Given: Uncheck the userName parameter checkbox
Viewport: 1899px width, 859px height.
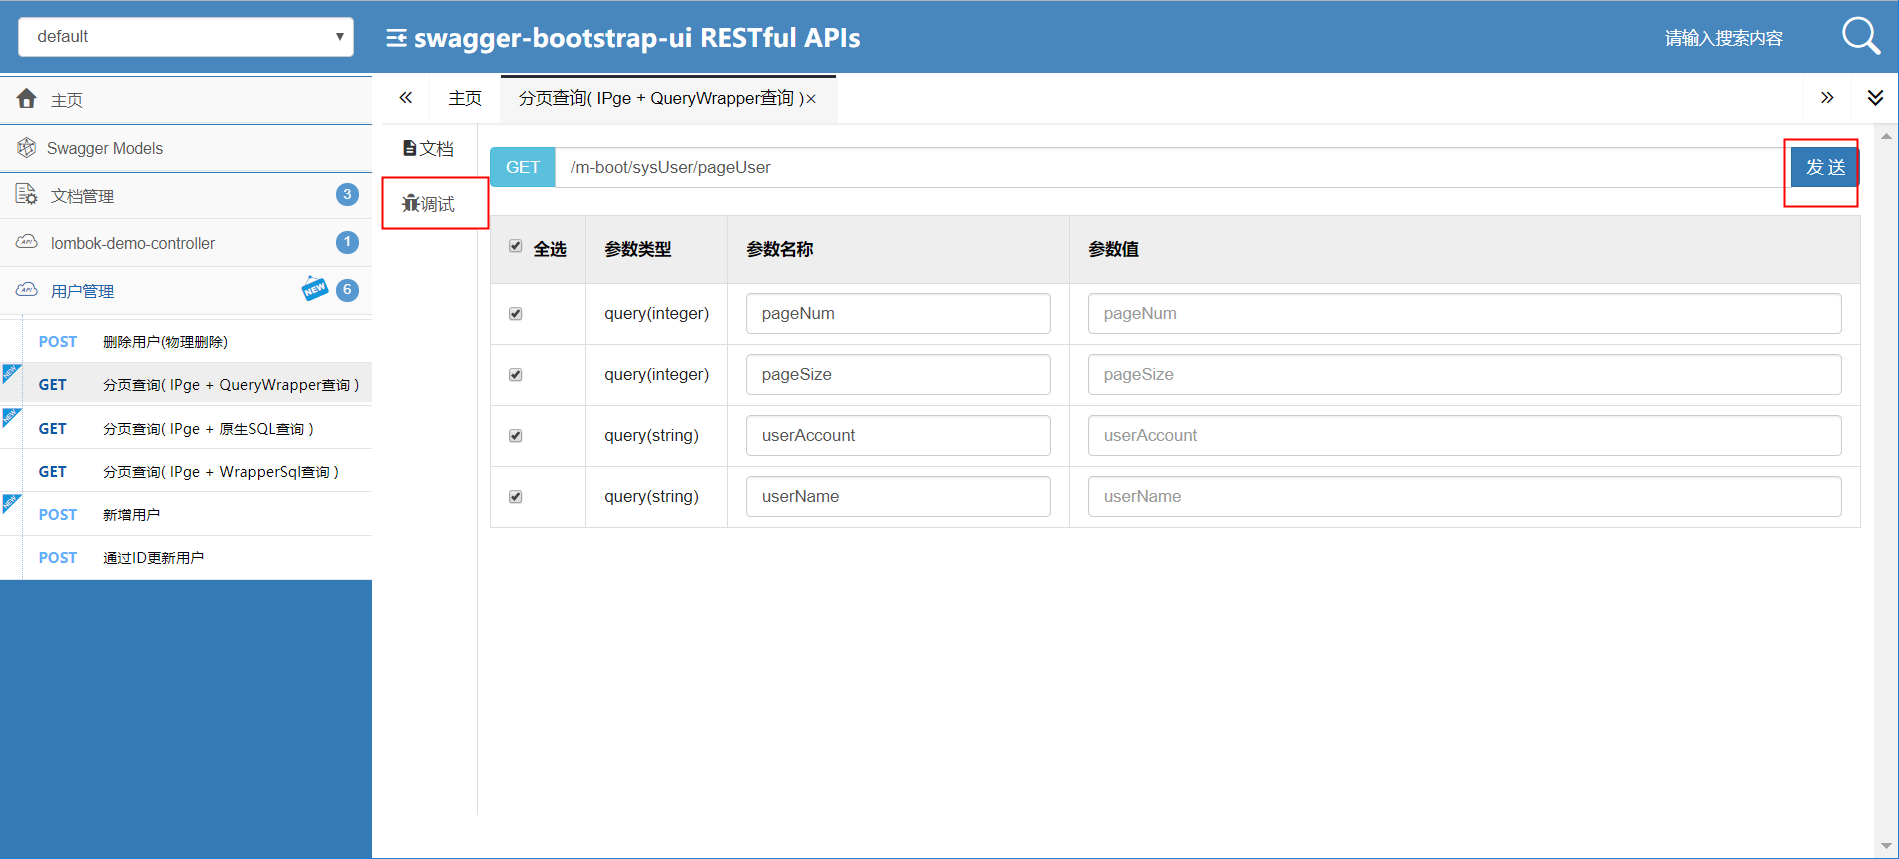Looking at the screenshot, I should coord(516,497).
